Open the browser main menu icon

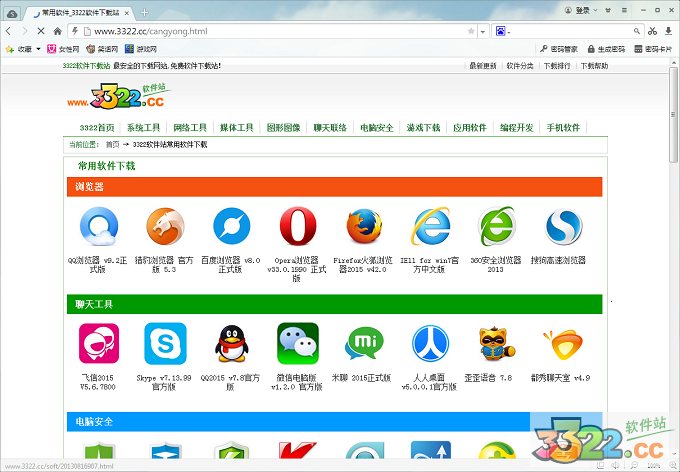point(624,10)
